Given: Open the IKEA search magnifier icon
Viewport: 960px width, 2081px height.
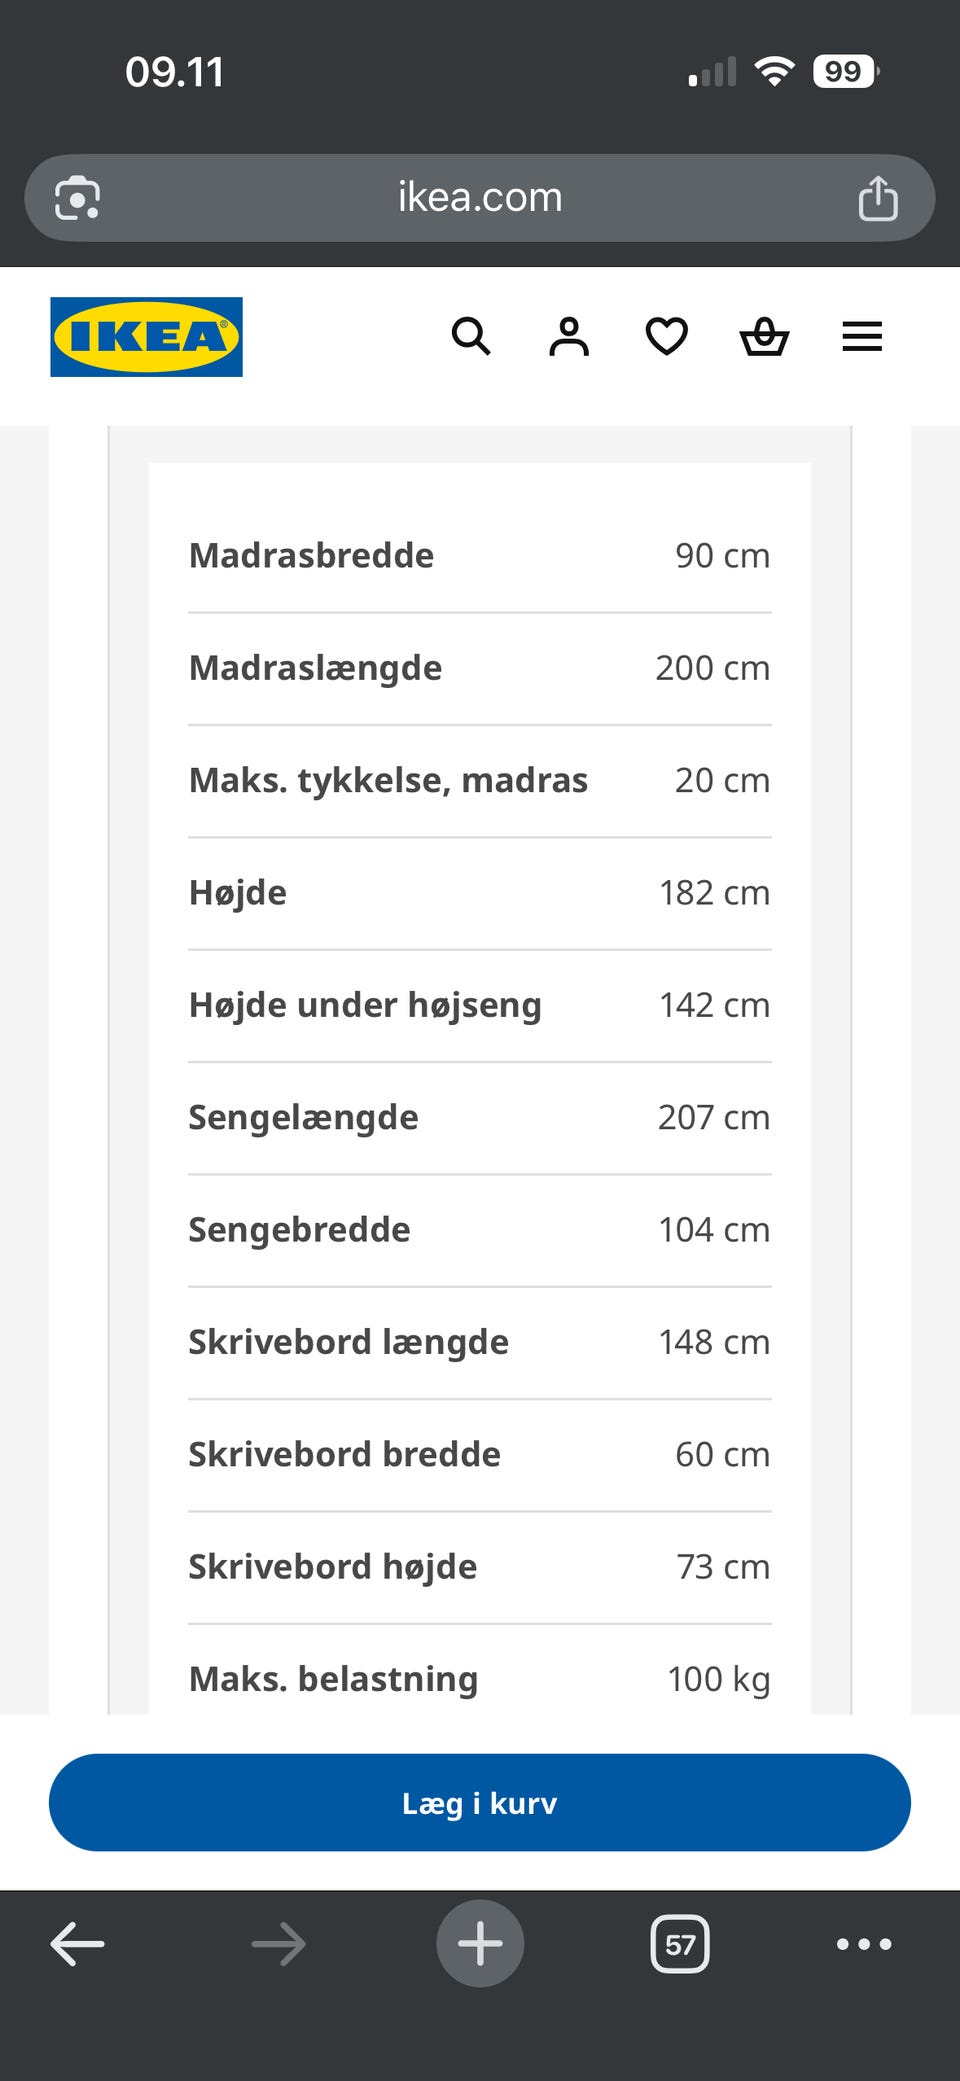Looking at the screenshot, I should (471, 337).
